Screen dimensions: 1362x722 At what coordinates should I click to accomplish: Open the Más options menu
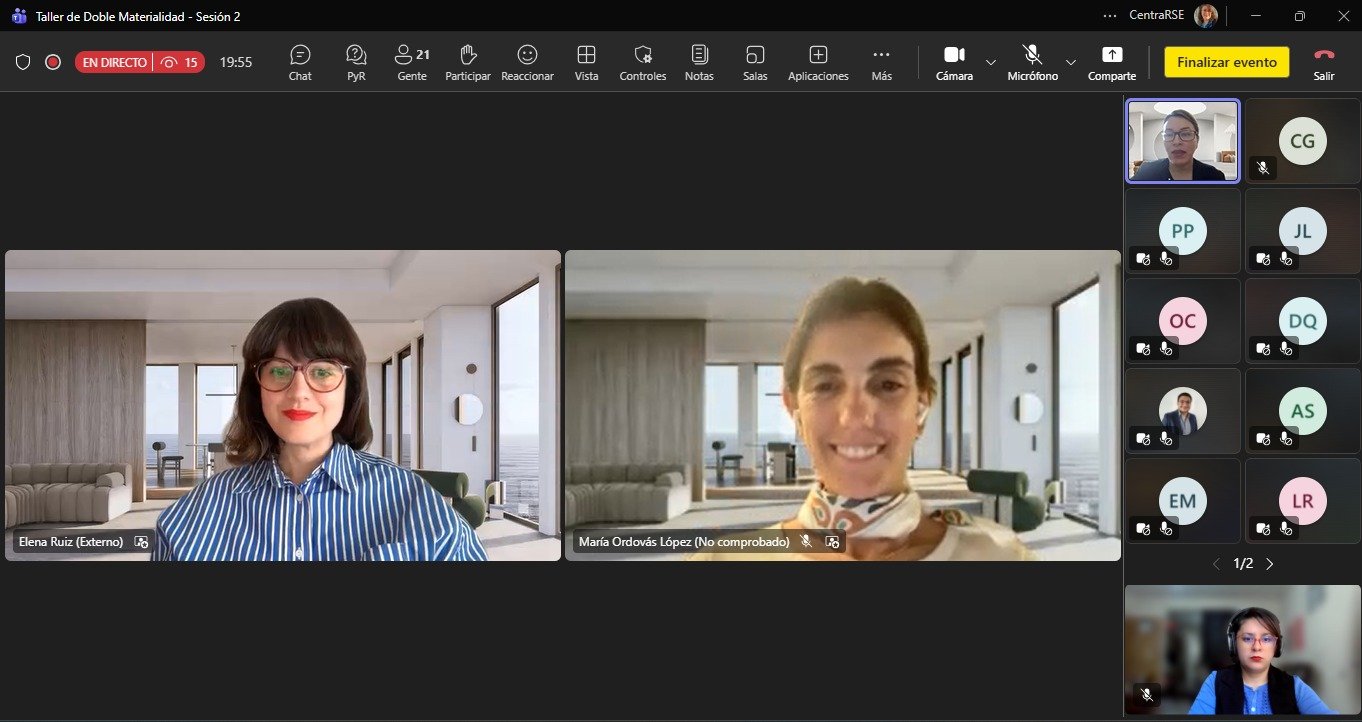[881, 62]
